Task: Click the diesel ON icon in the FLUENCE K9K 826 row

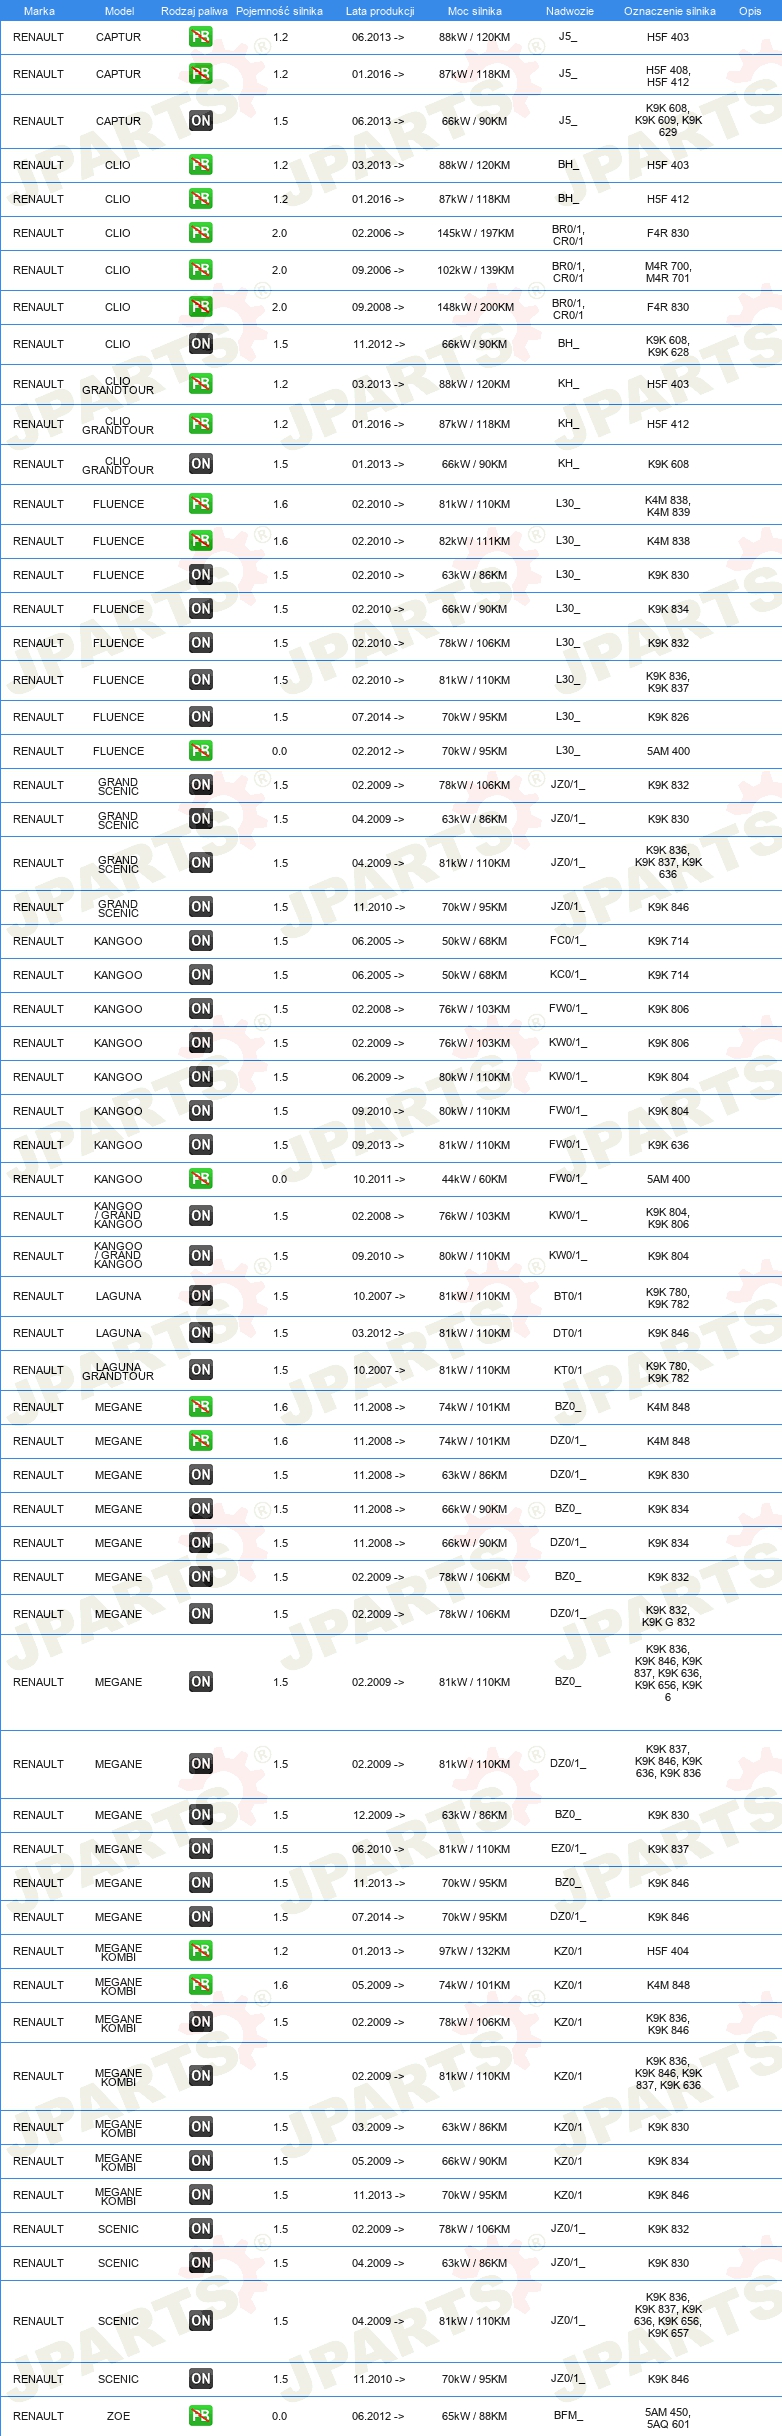Action: (200, 717)
